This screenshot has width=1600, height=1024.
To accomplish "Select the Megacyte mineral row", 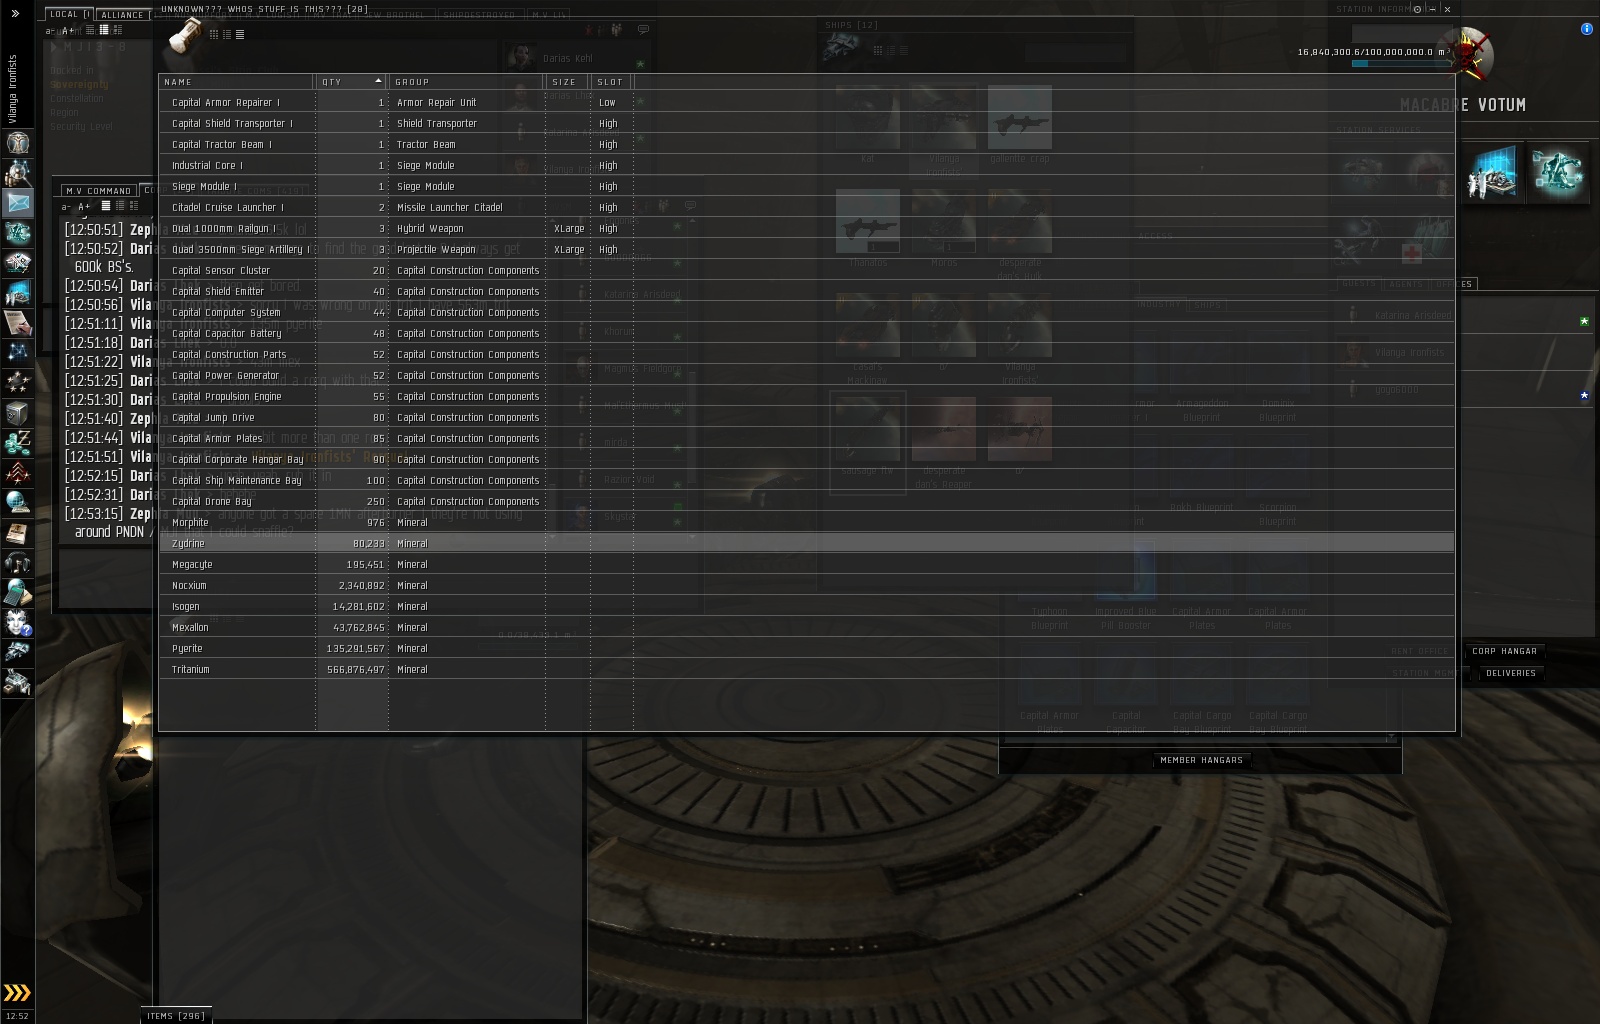I will point(807,565).
